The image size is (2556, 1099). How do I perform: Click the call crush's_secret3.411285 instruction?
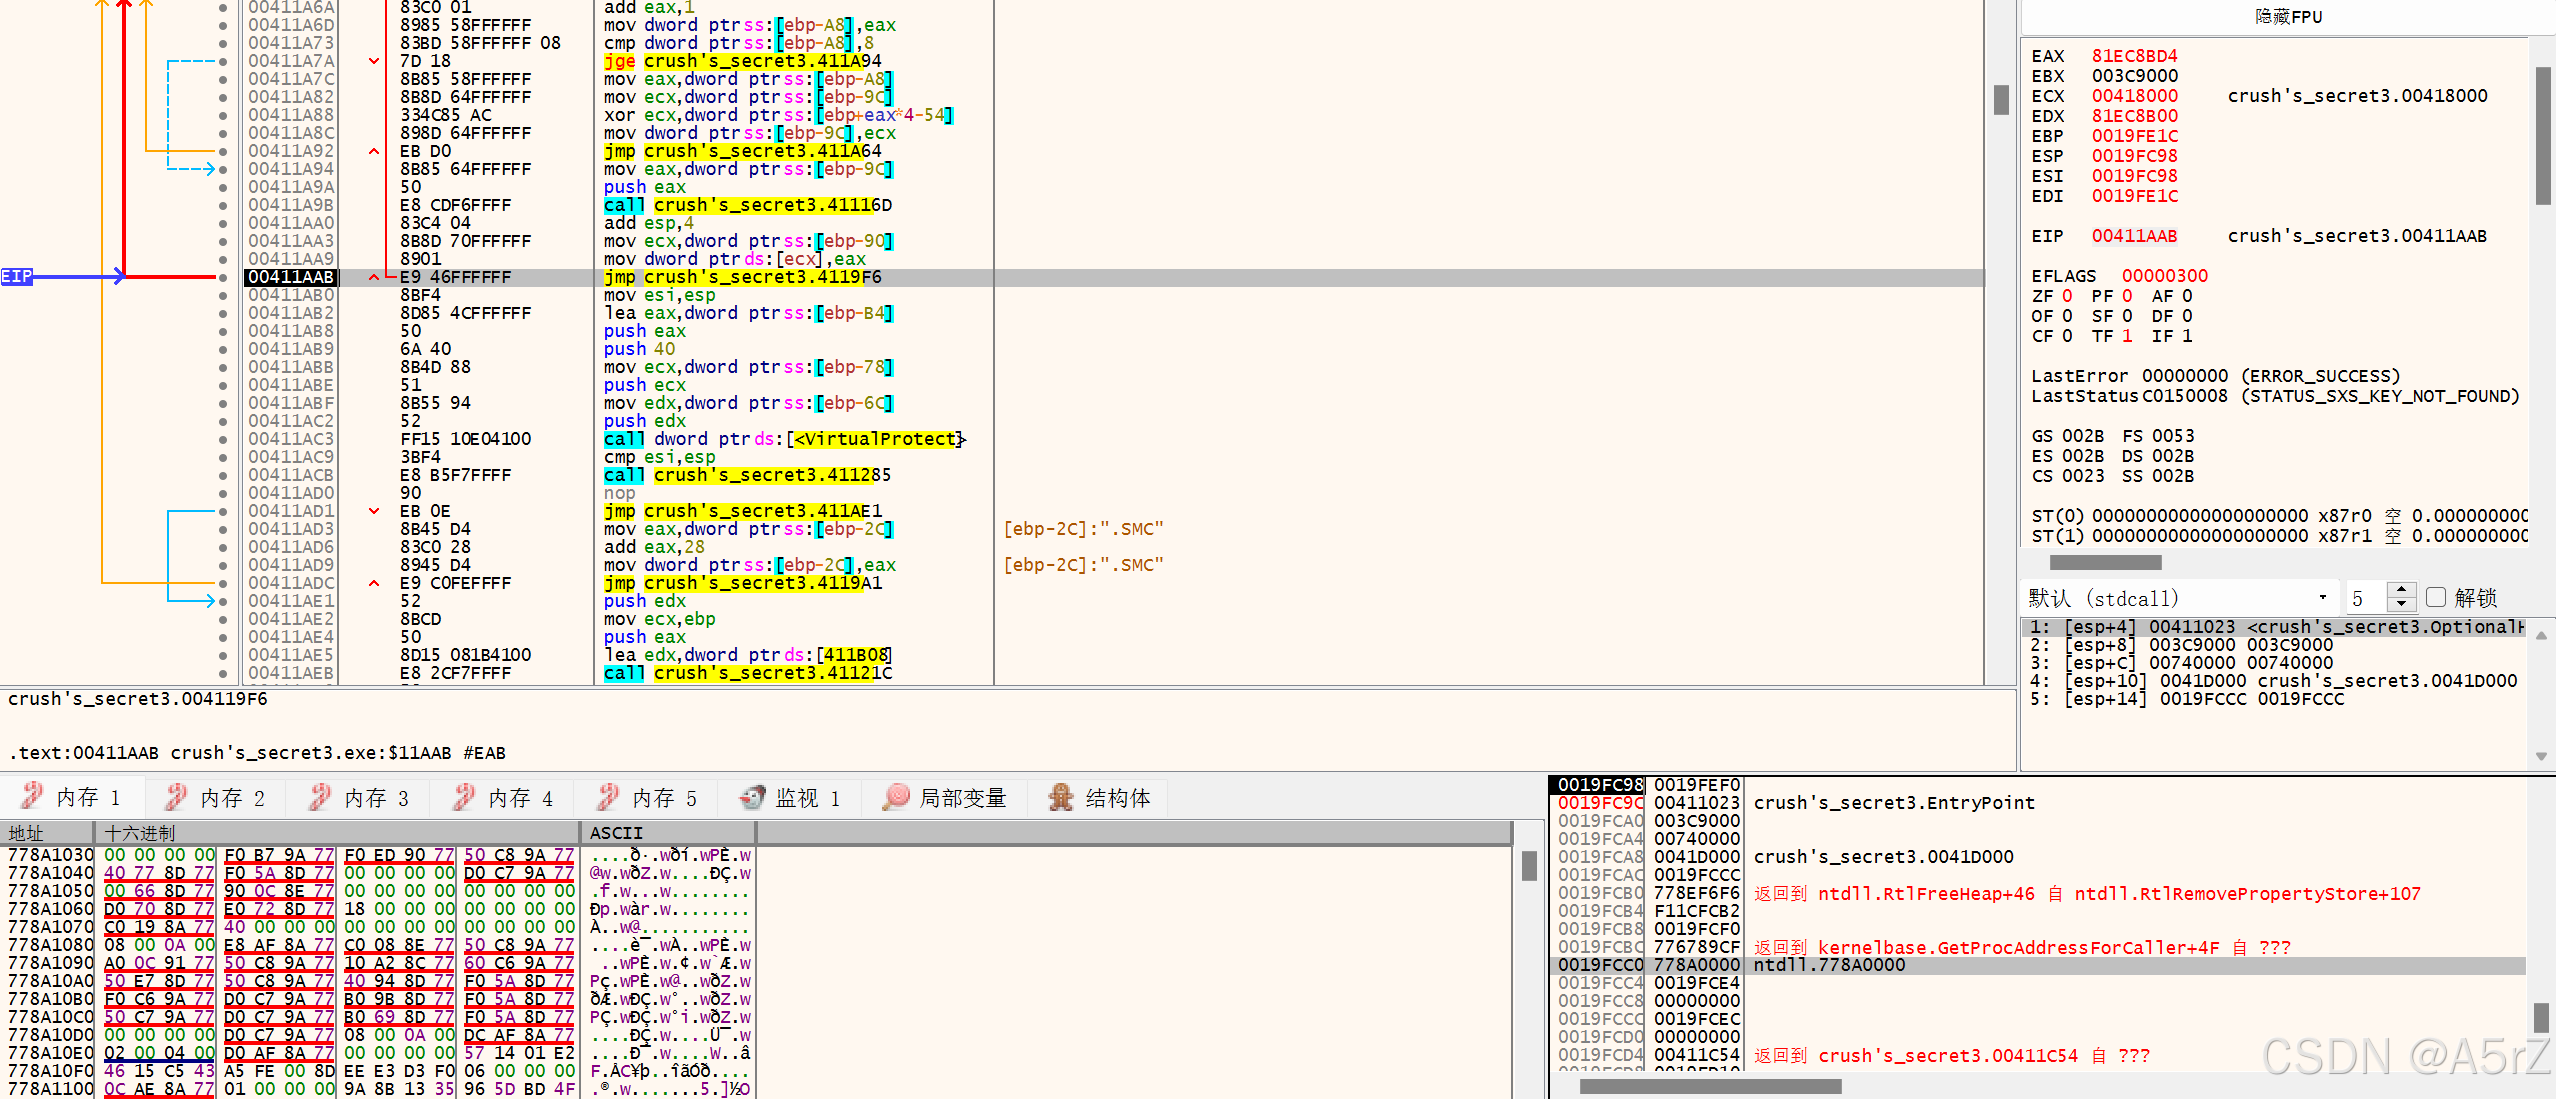[x=747, y=475]
